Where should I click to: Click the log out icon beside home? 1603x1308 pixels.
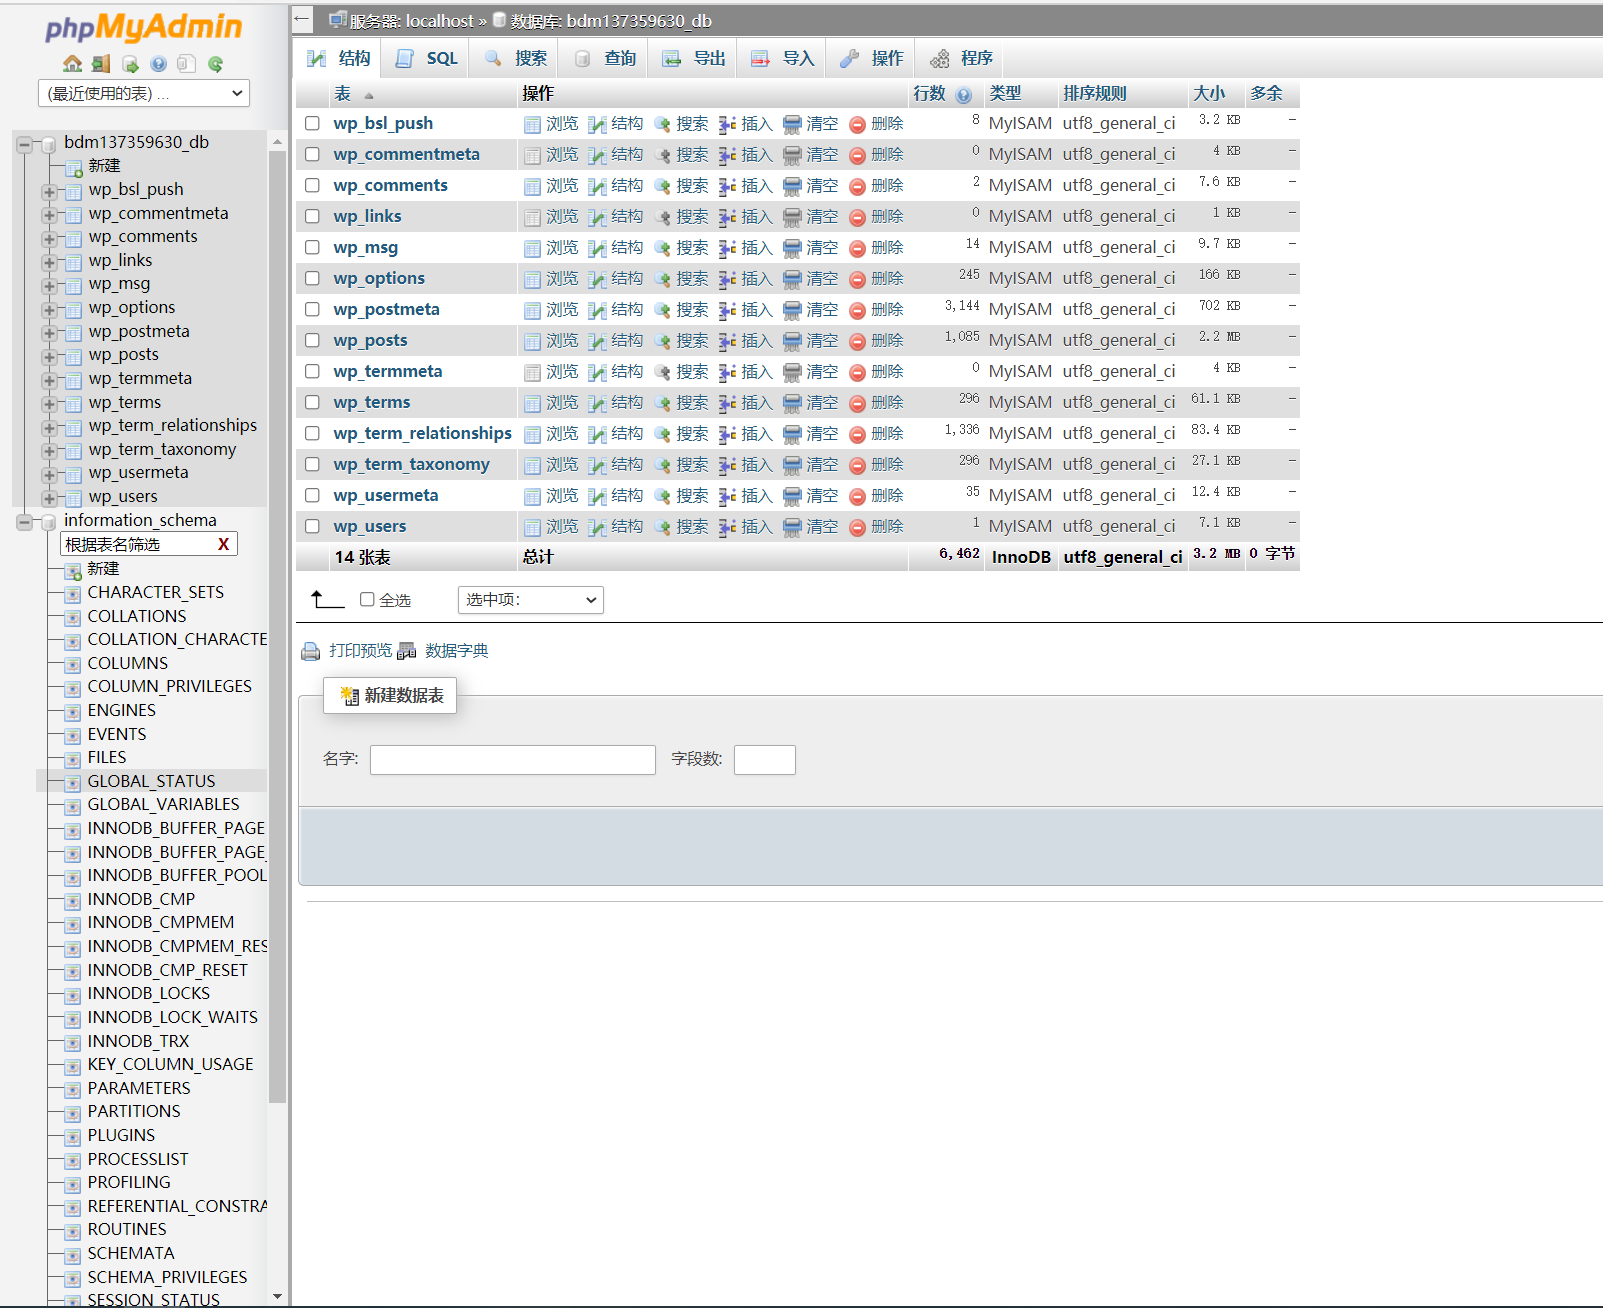click(101, 64)
